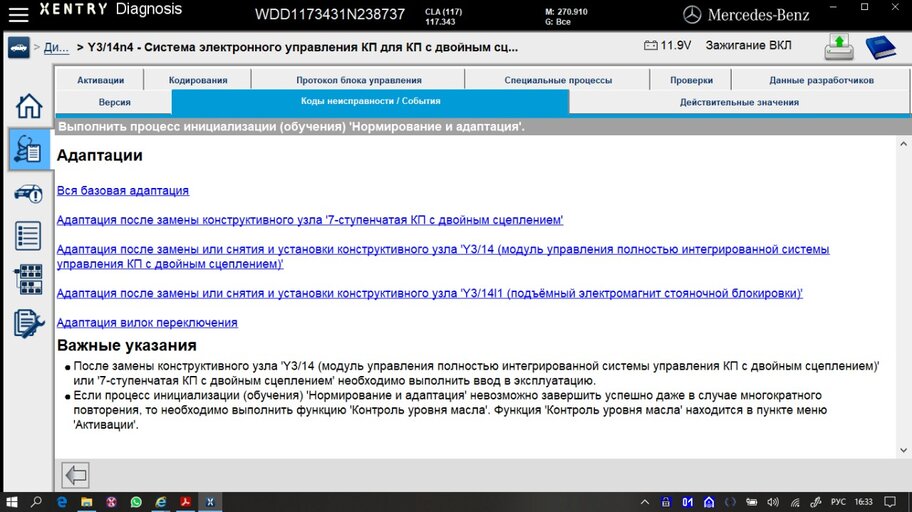Click the 'Важные указания' heading
The image size is (912, 512).
click(x=127, y=345)
